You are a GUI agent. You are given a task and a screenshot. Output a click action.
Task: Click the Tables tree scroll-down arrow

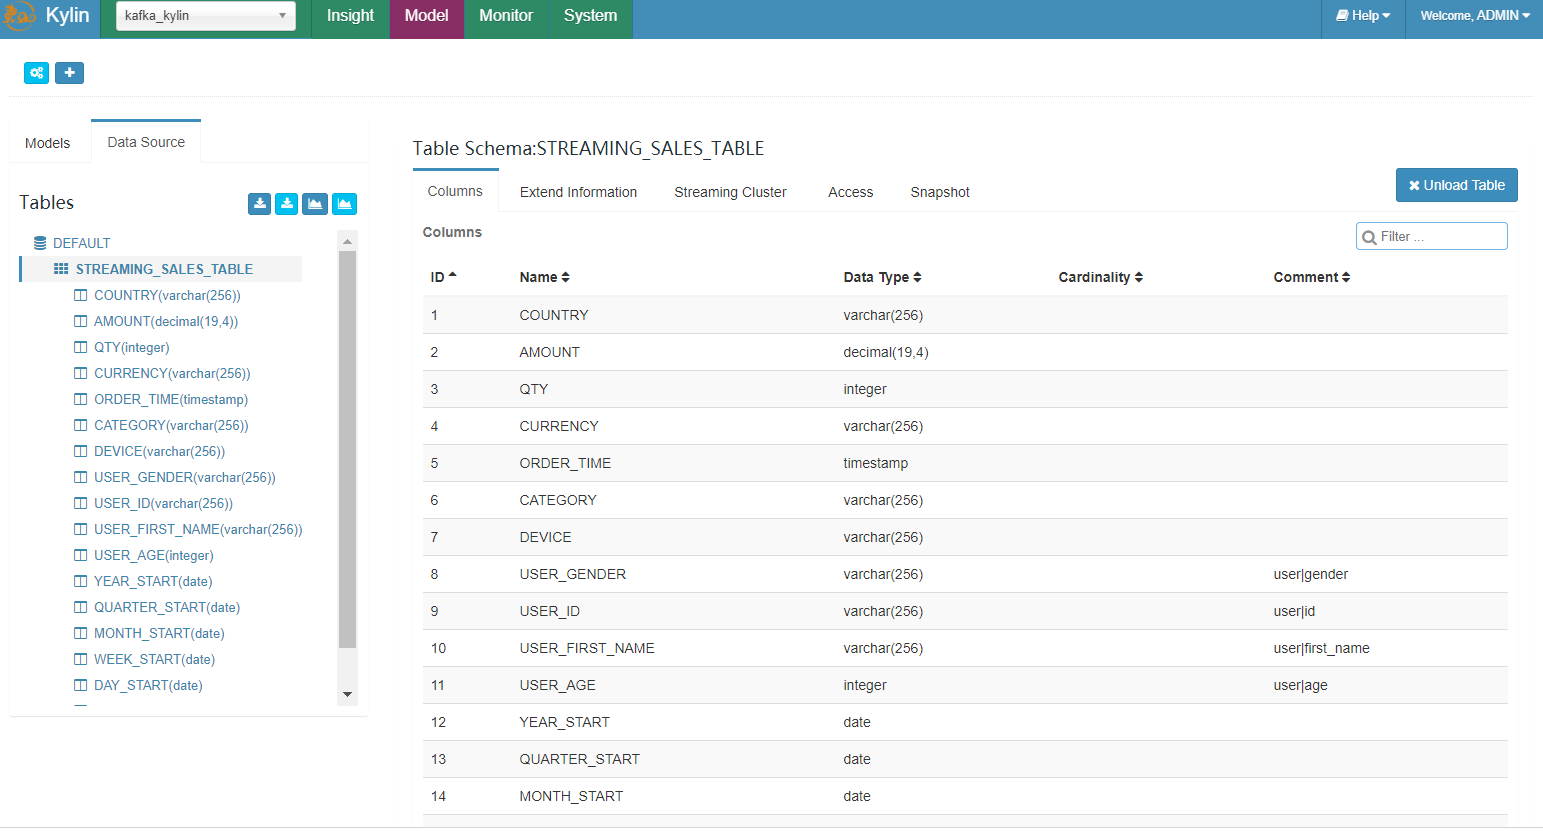click(347, 694)
